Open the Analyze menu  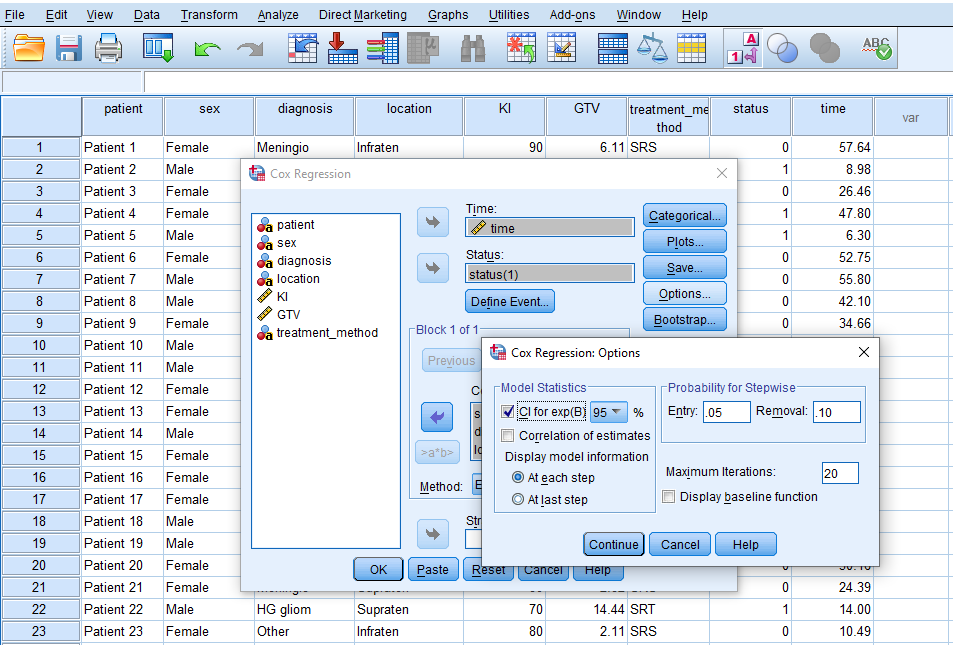tap(278, 15)
